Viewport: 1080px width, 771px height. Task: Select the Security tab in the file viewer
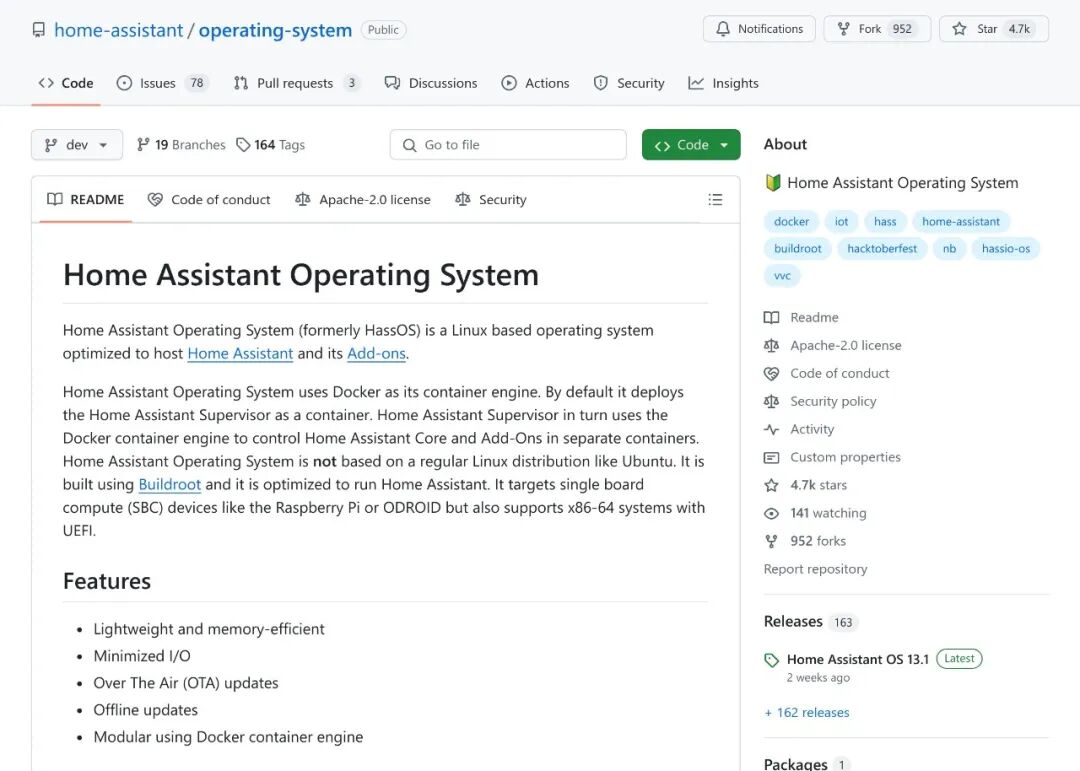[x=490, y=200]
